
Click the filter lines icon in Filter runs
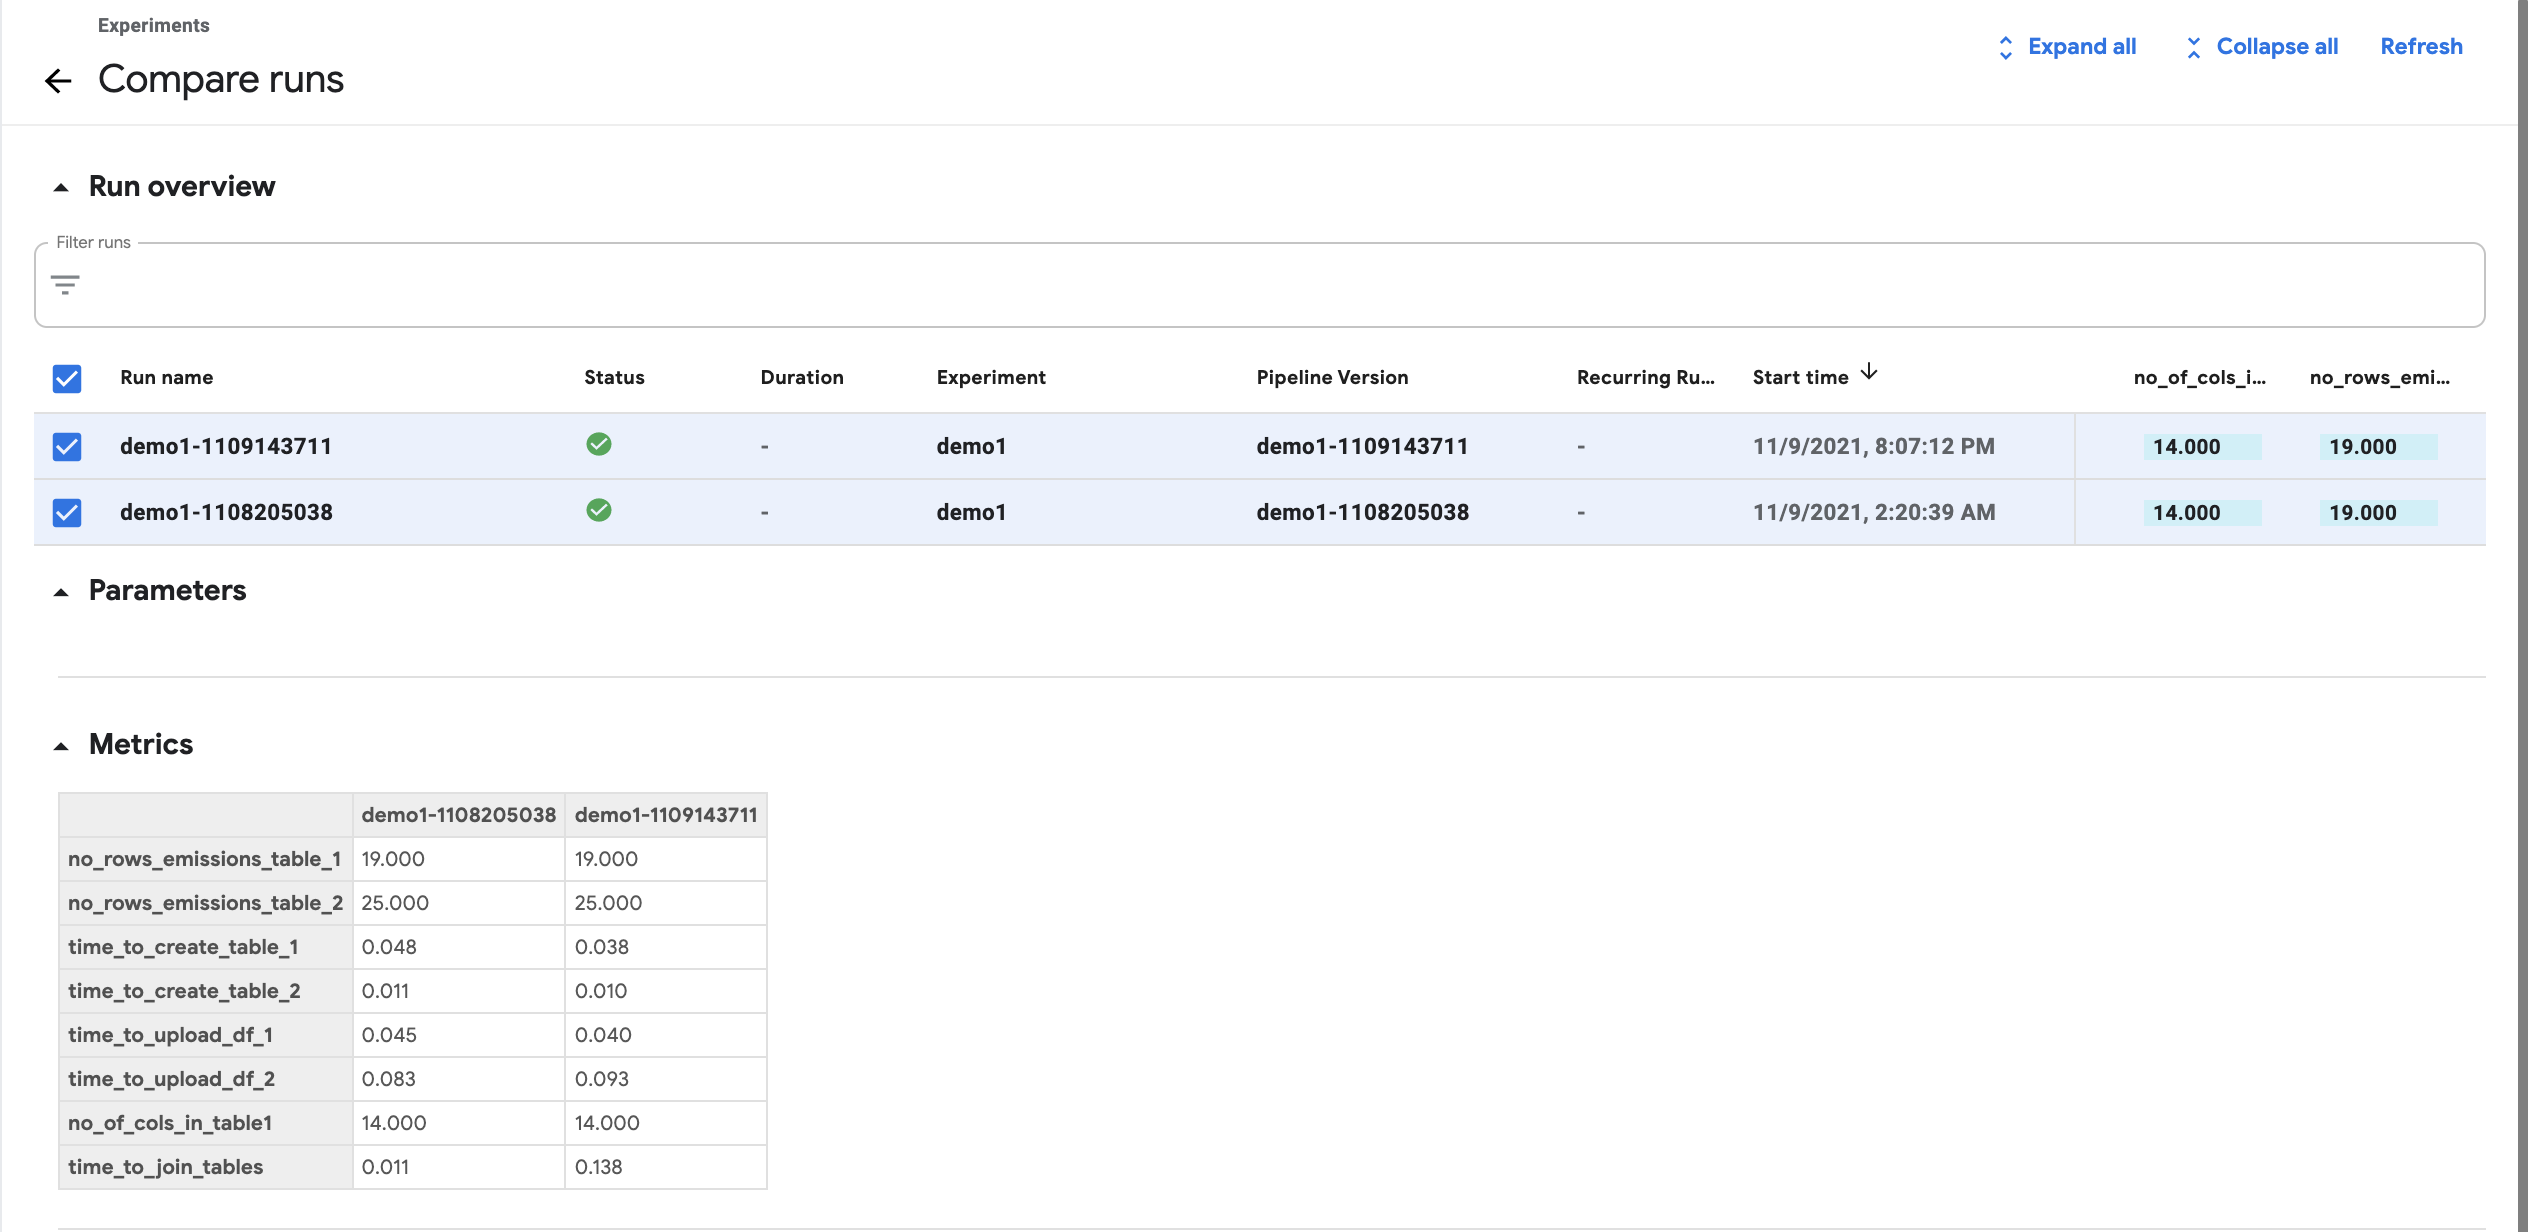point(65,285)
